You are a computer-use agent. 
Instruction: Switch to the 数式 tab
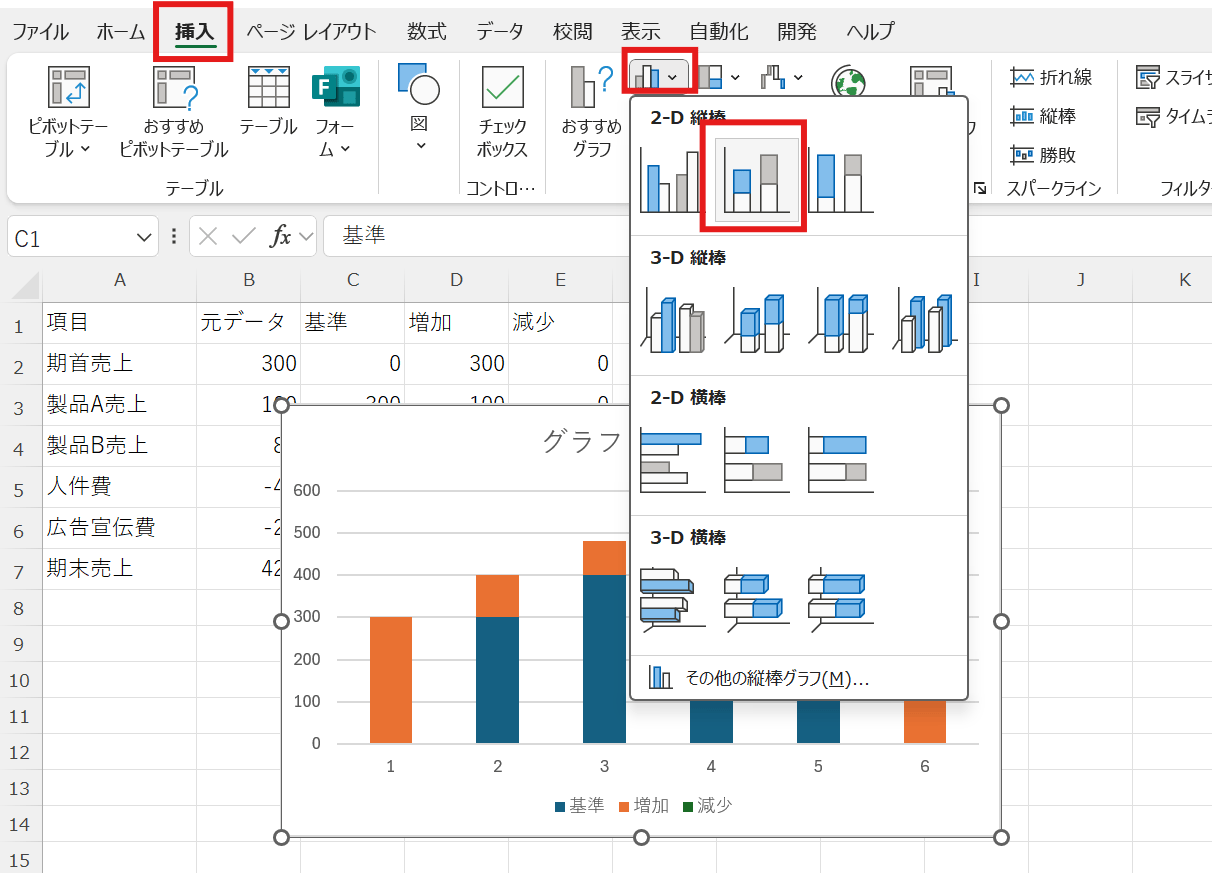click(427, 31)
